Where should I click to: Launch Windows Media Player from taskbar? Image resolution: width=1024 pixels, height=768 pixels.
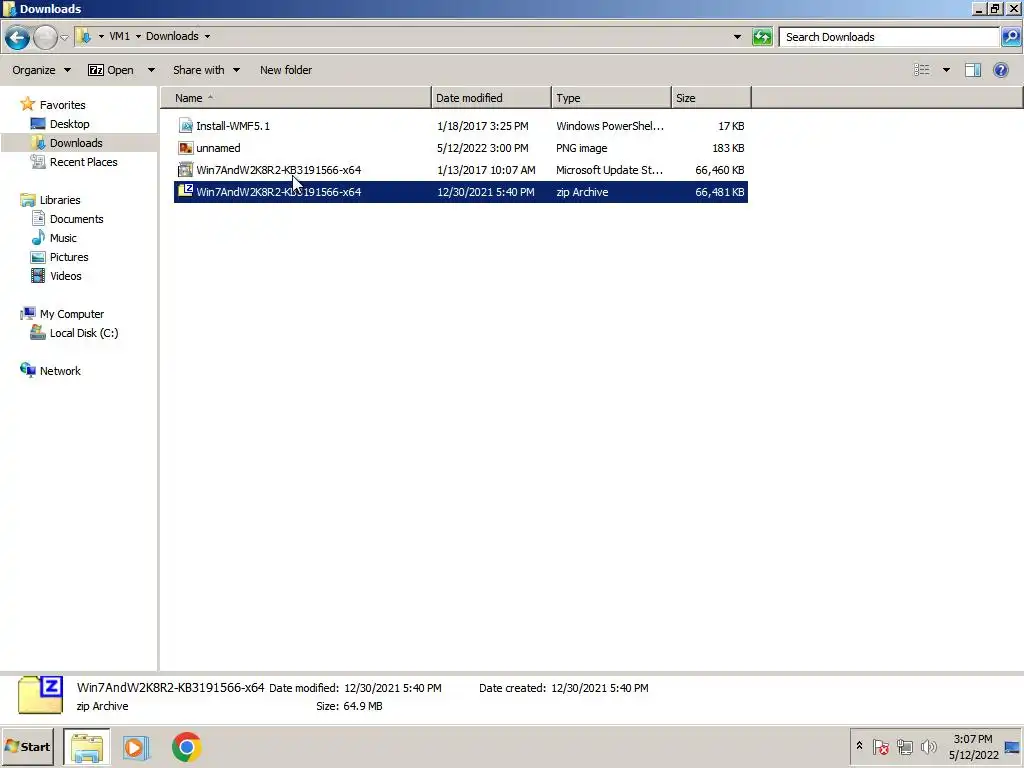click(x=136, y=747)
